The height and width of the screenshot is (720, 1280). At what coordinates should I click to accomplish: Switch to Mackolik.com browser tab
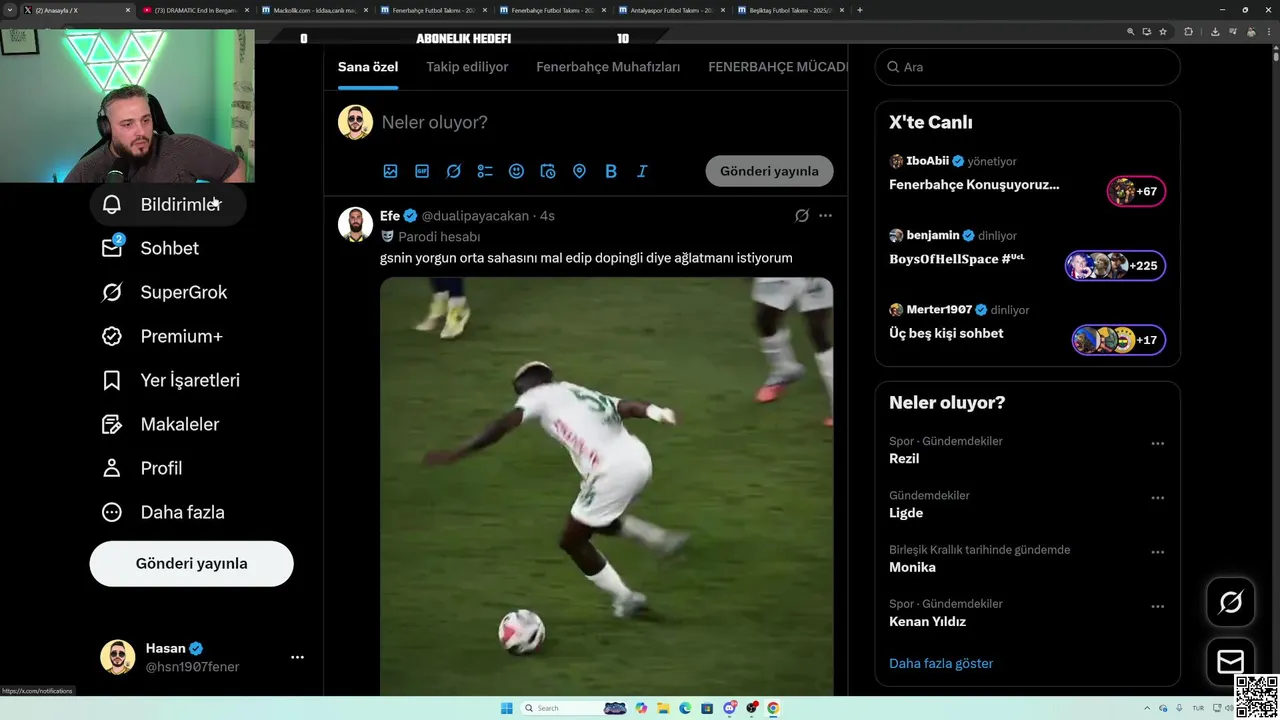(314, 10)
